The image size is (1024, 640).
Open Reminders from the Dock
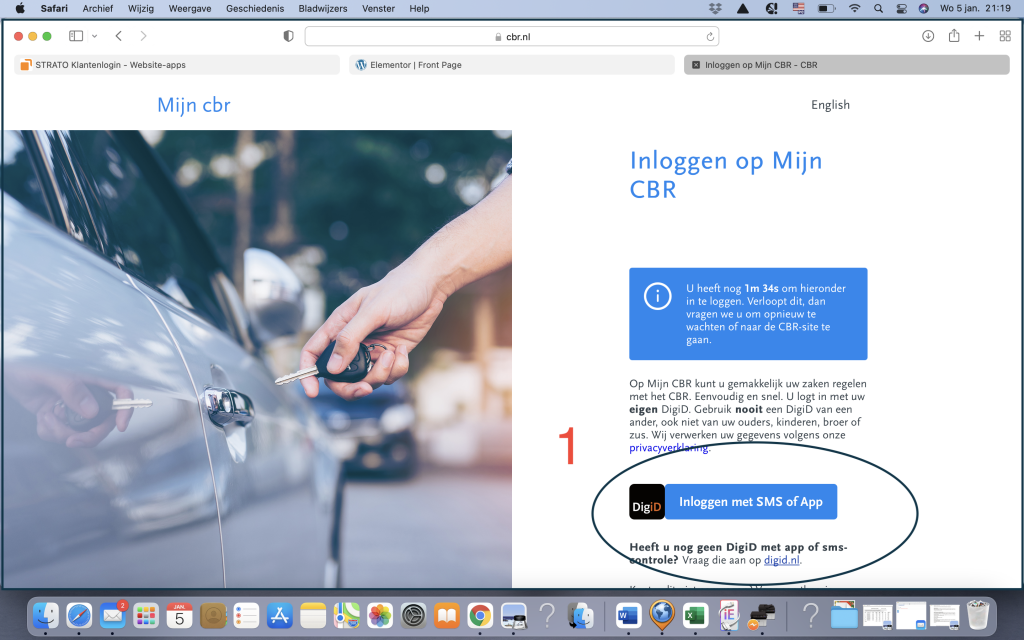coord(246,615)
